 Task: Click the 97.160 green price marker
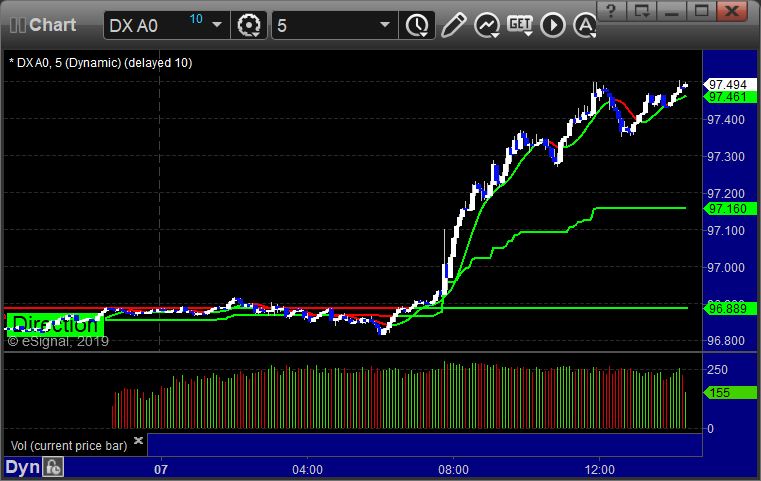724,209
